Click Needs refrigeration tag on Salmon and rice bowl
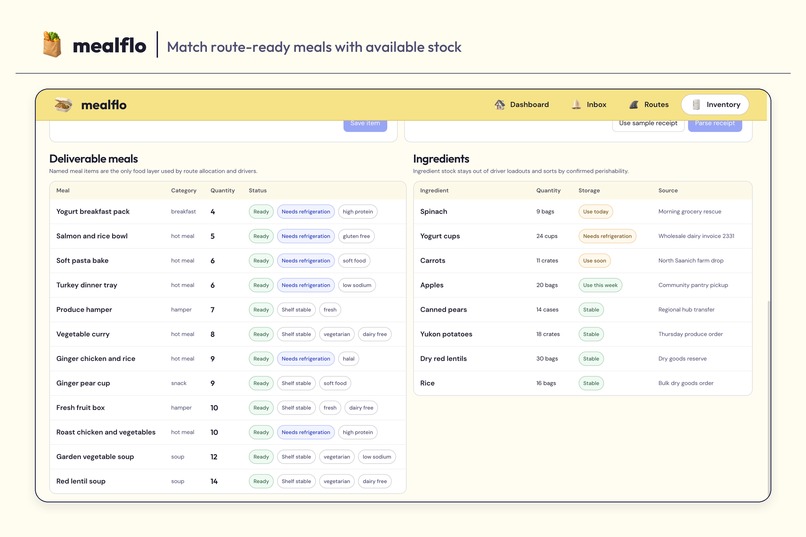 pos(306,236)
